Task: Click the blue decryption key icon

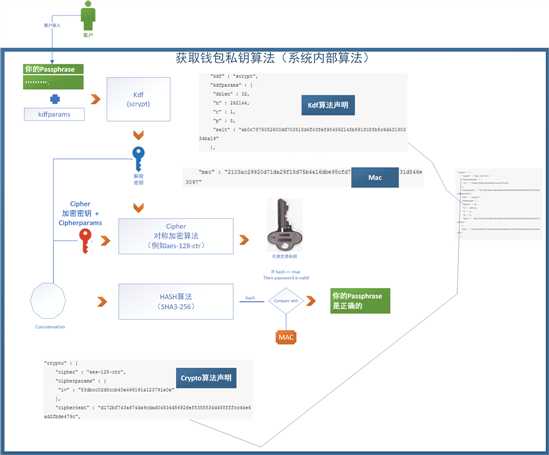Action: (x=138, y=159)
